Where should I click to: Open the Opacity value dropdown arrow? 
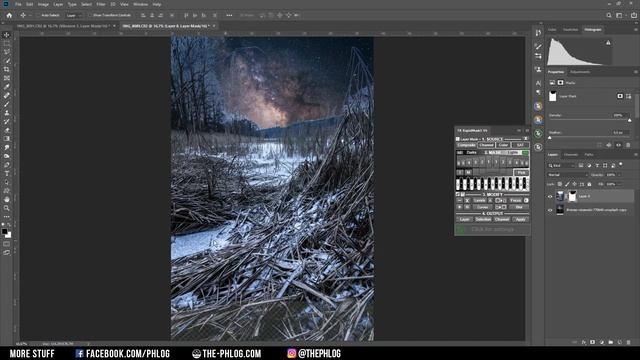point(620,175)
